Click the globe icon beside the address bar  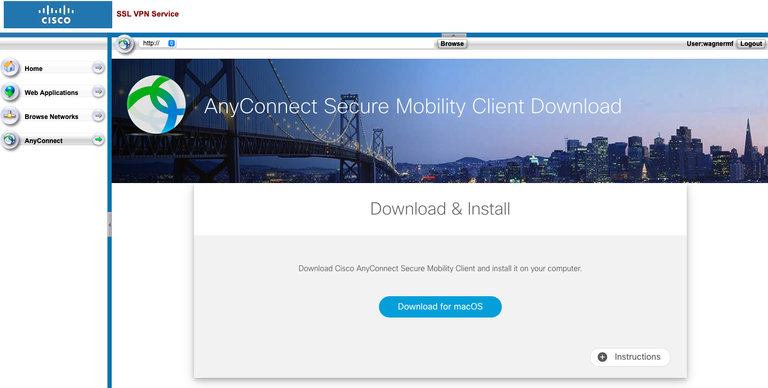[x=125, y=44]
